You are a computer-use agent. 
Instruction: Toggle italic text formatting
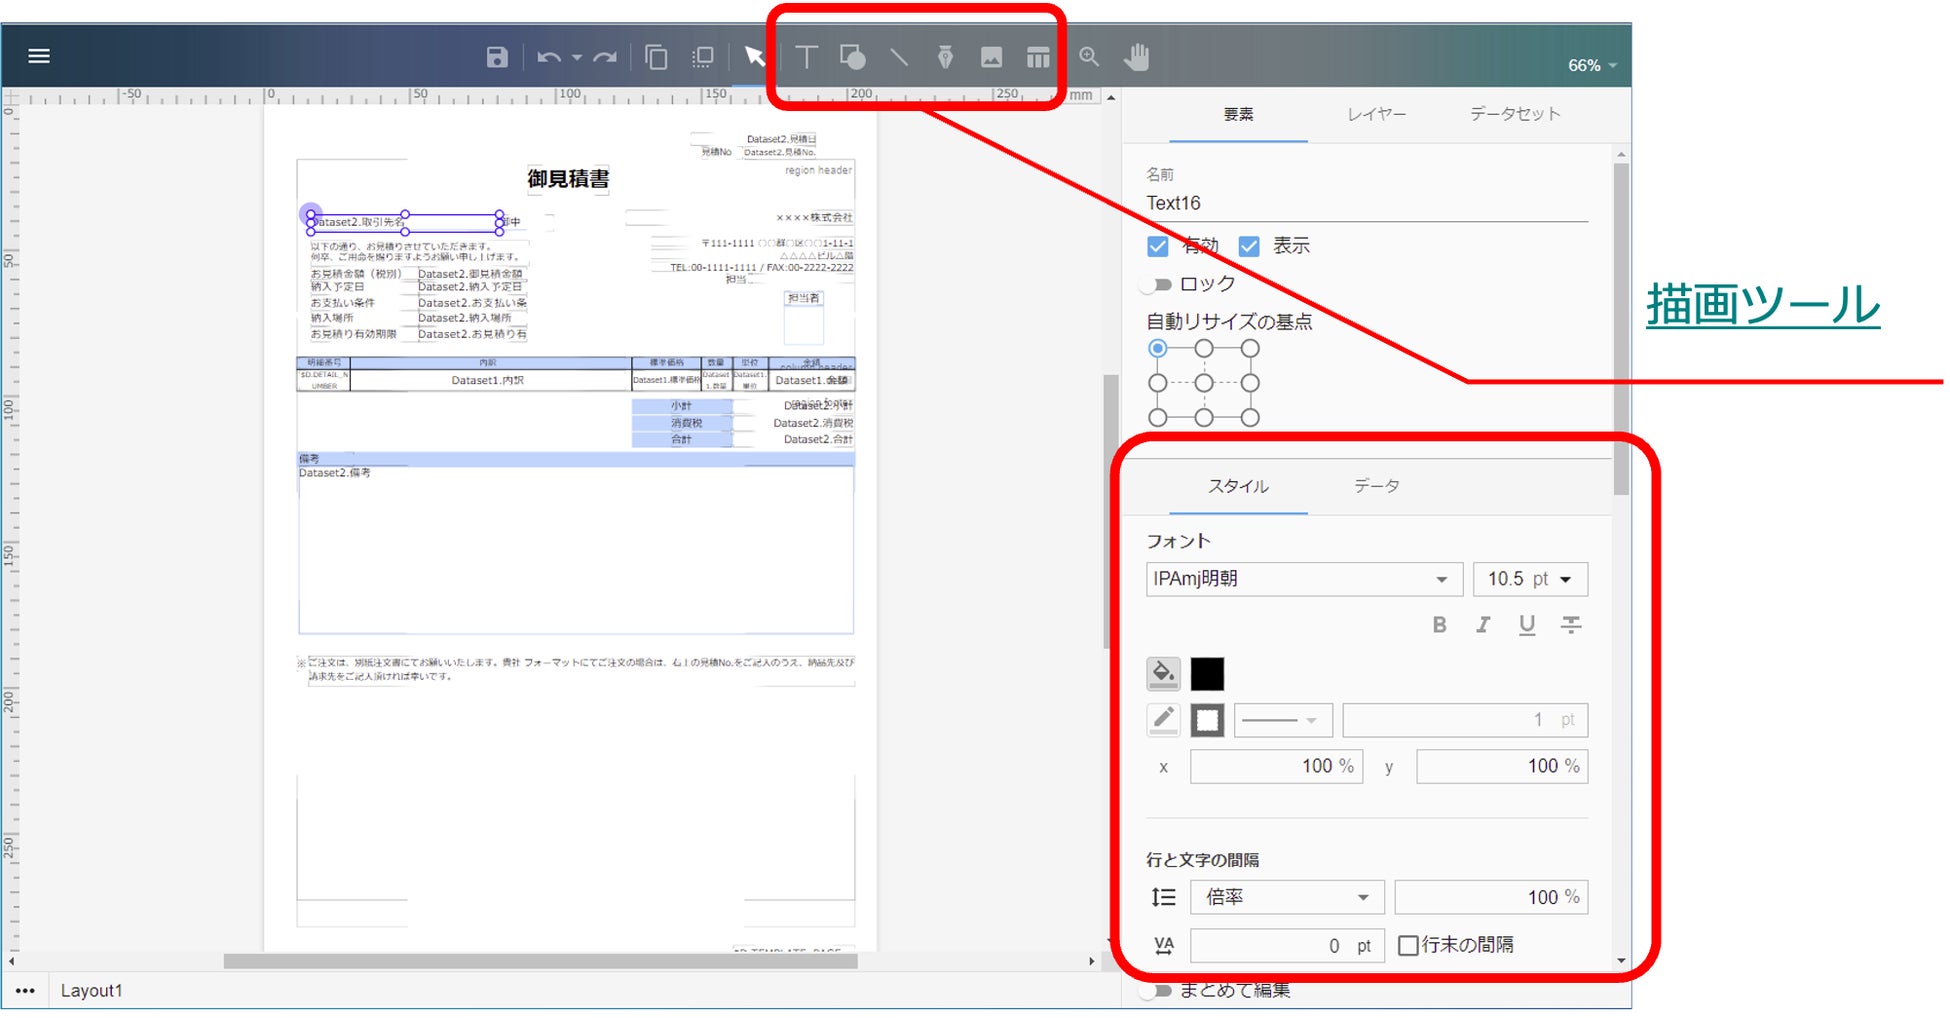point(1483,625)
